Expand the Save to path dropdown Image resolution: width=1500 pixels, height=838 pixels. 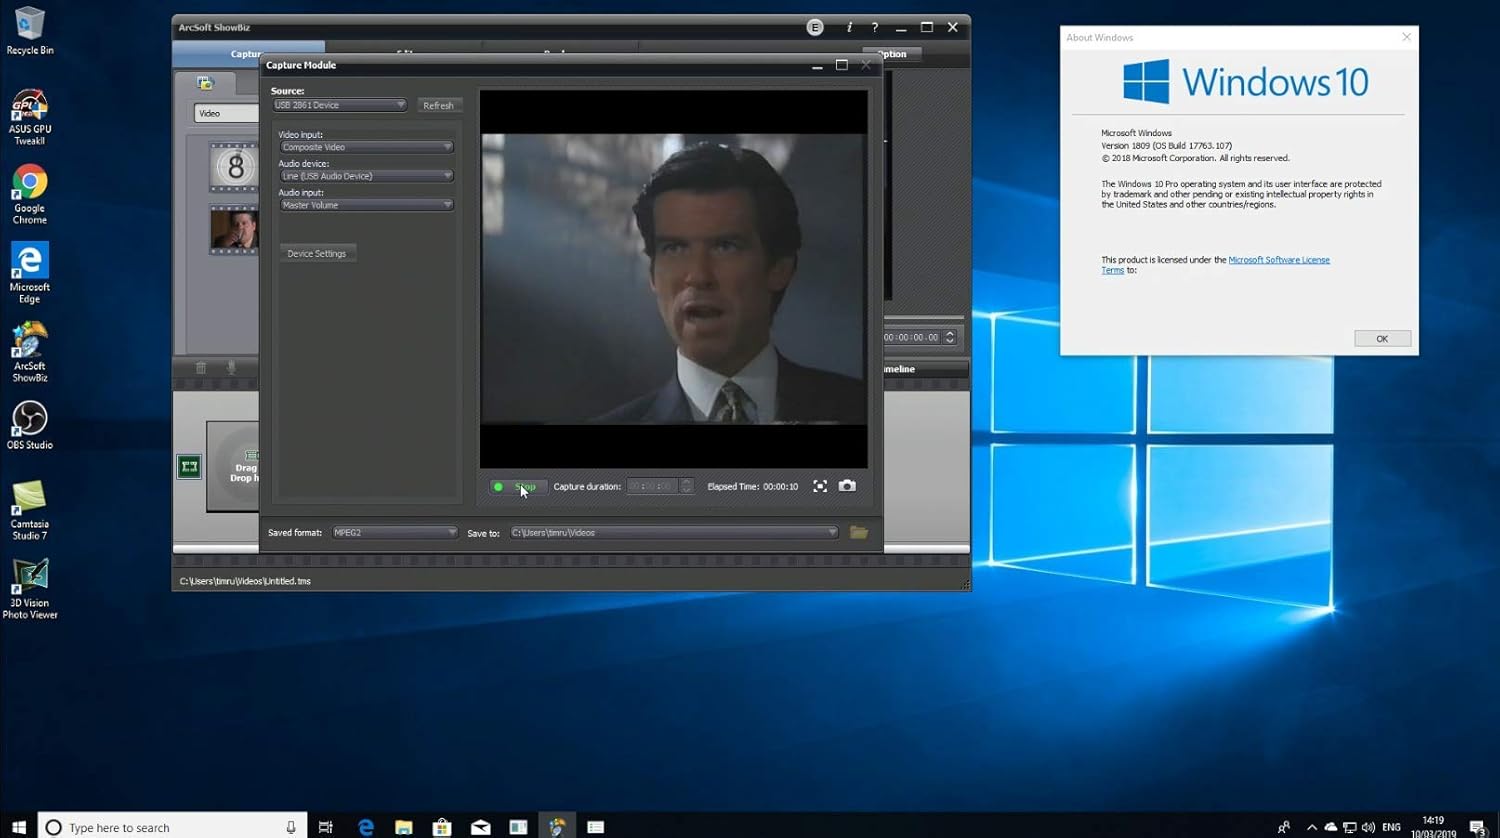pyautogui.click(x=673, y=533)
